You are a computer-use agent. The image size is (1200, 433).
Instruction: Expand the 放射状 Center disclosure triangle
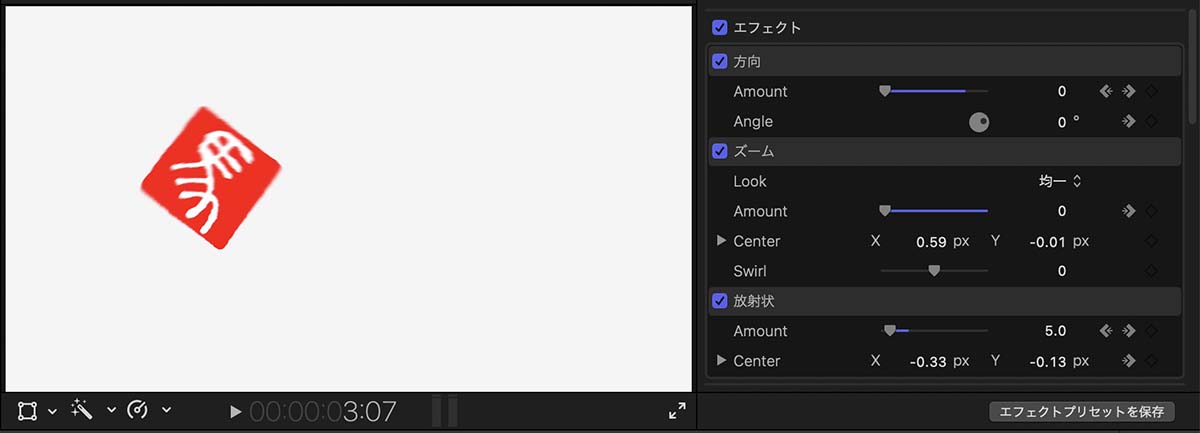[x=722, y=360]
